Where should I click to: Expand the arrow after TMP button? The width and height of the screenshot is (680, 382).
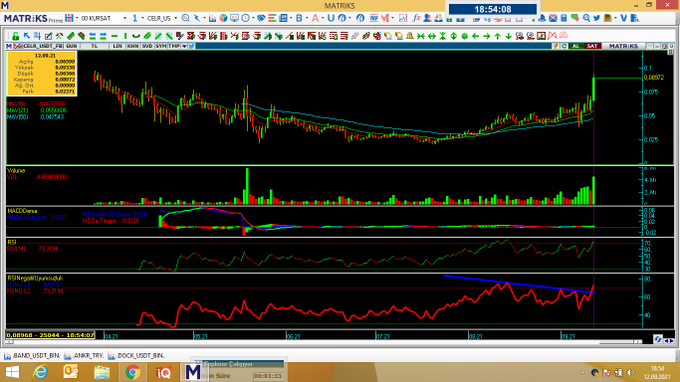[x=184, y=46]
